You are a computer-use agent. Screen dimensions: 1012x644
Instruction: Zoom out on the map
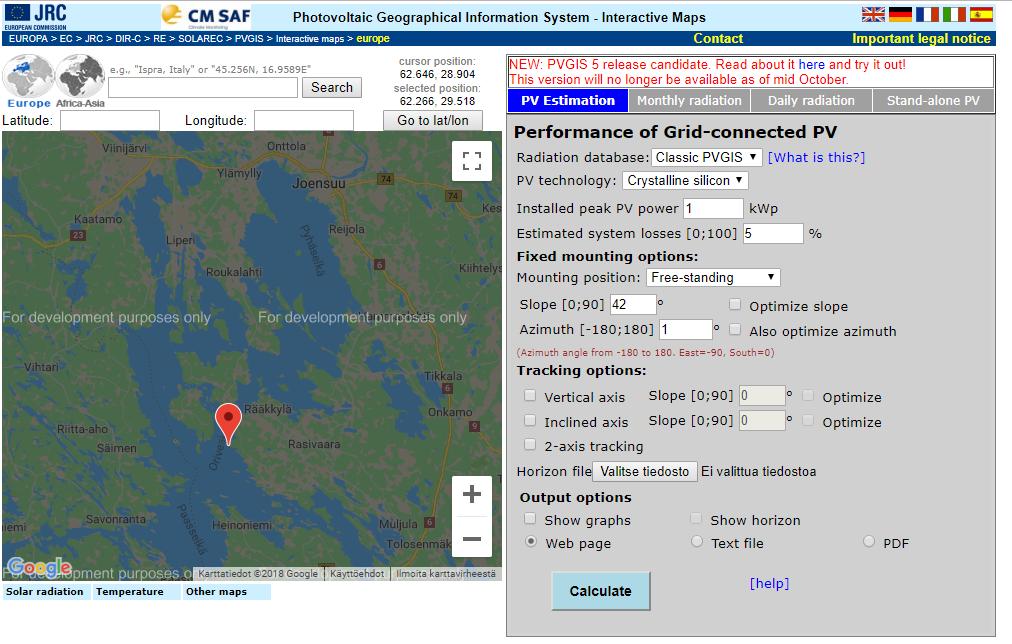(x=472, y=538)
